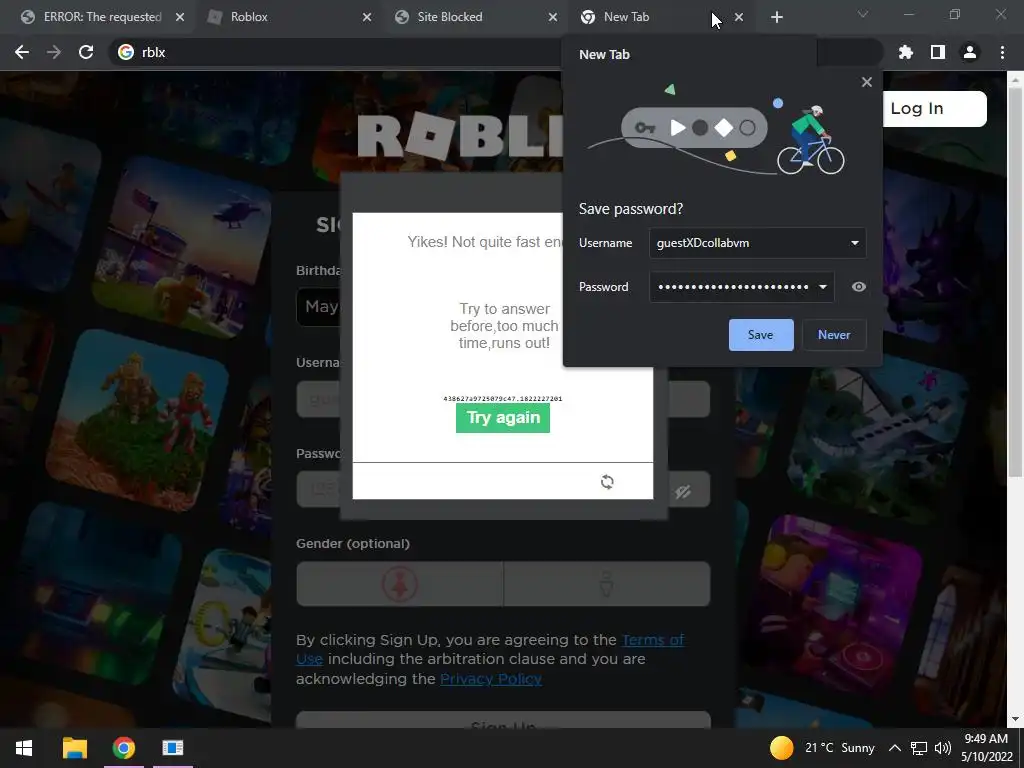The width and height of the screenshot is (1024, 768).
Task: Toggle Roblox password visibility eye icon
Action: point(683,491)
